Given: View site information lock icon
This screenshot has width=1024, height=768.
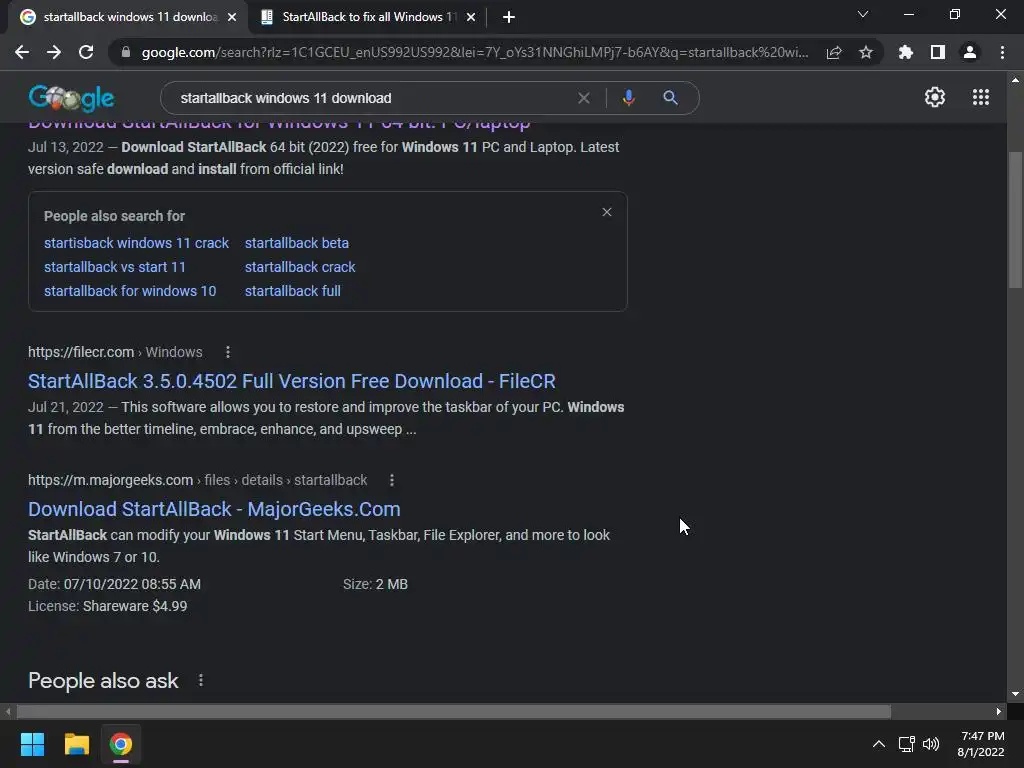Looking at the screenshot, I should point(126,52).
